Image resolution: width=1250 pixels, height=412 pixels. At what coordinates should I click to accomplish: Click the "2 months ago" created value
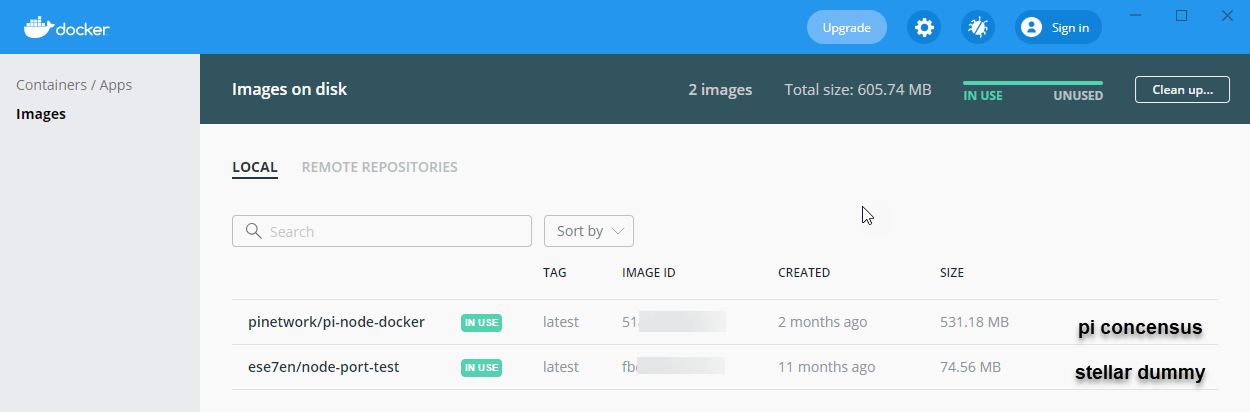click(x=822, y=322)
